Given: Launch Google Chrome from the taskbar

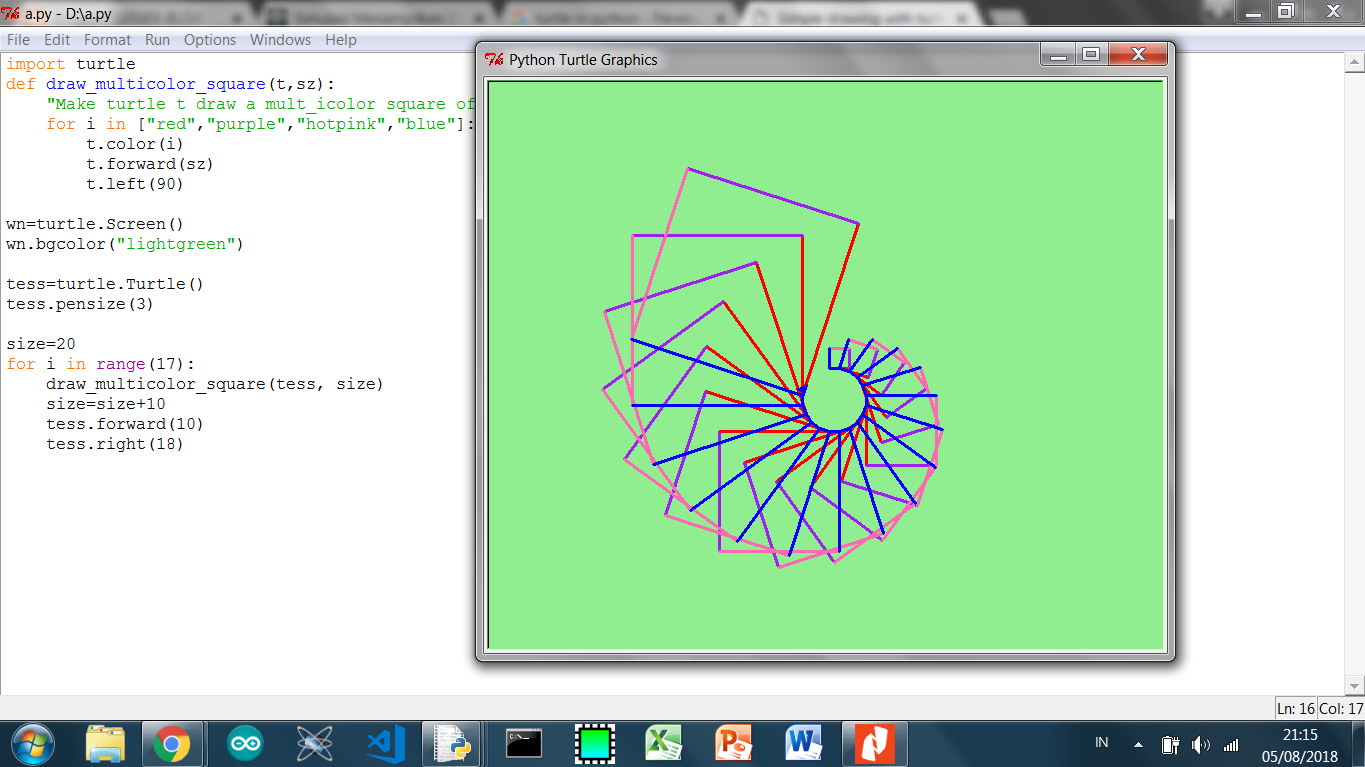Looking at the screenshot, I should (x=174, y=742).
